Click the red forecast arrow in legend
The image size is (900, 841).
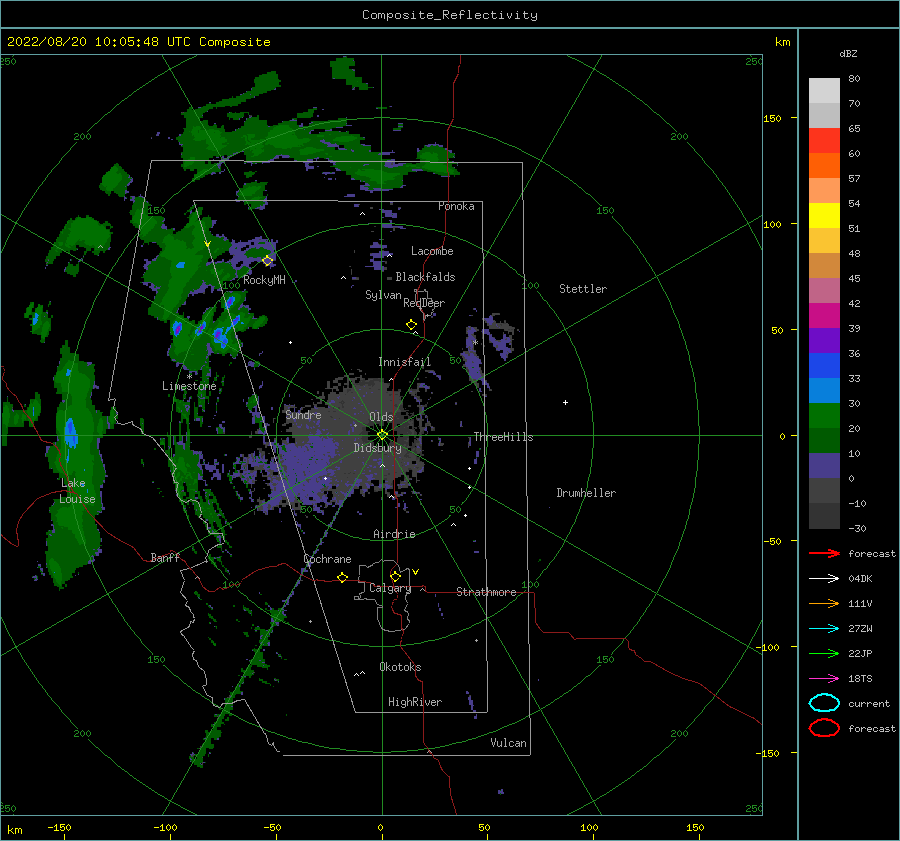(x=824, y=553)
